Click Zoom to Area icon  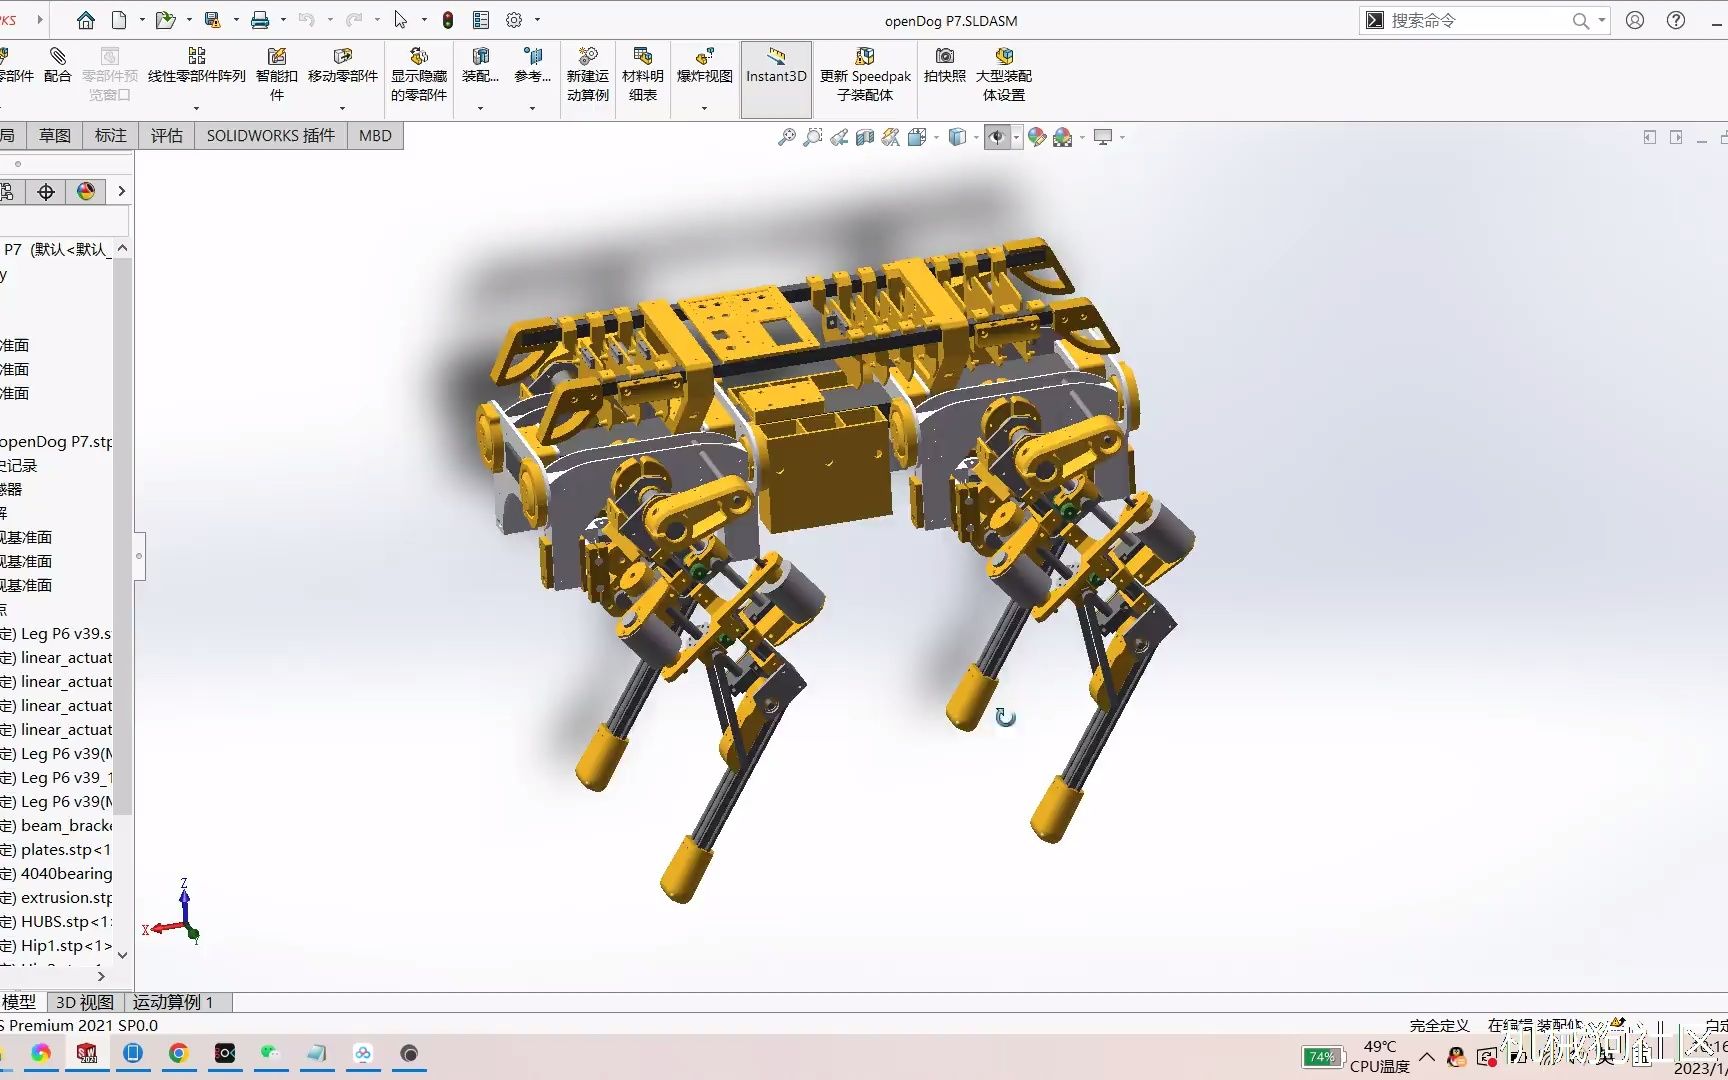pos(813,137)
